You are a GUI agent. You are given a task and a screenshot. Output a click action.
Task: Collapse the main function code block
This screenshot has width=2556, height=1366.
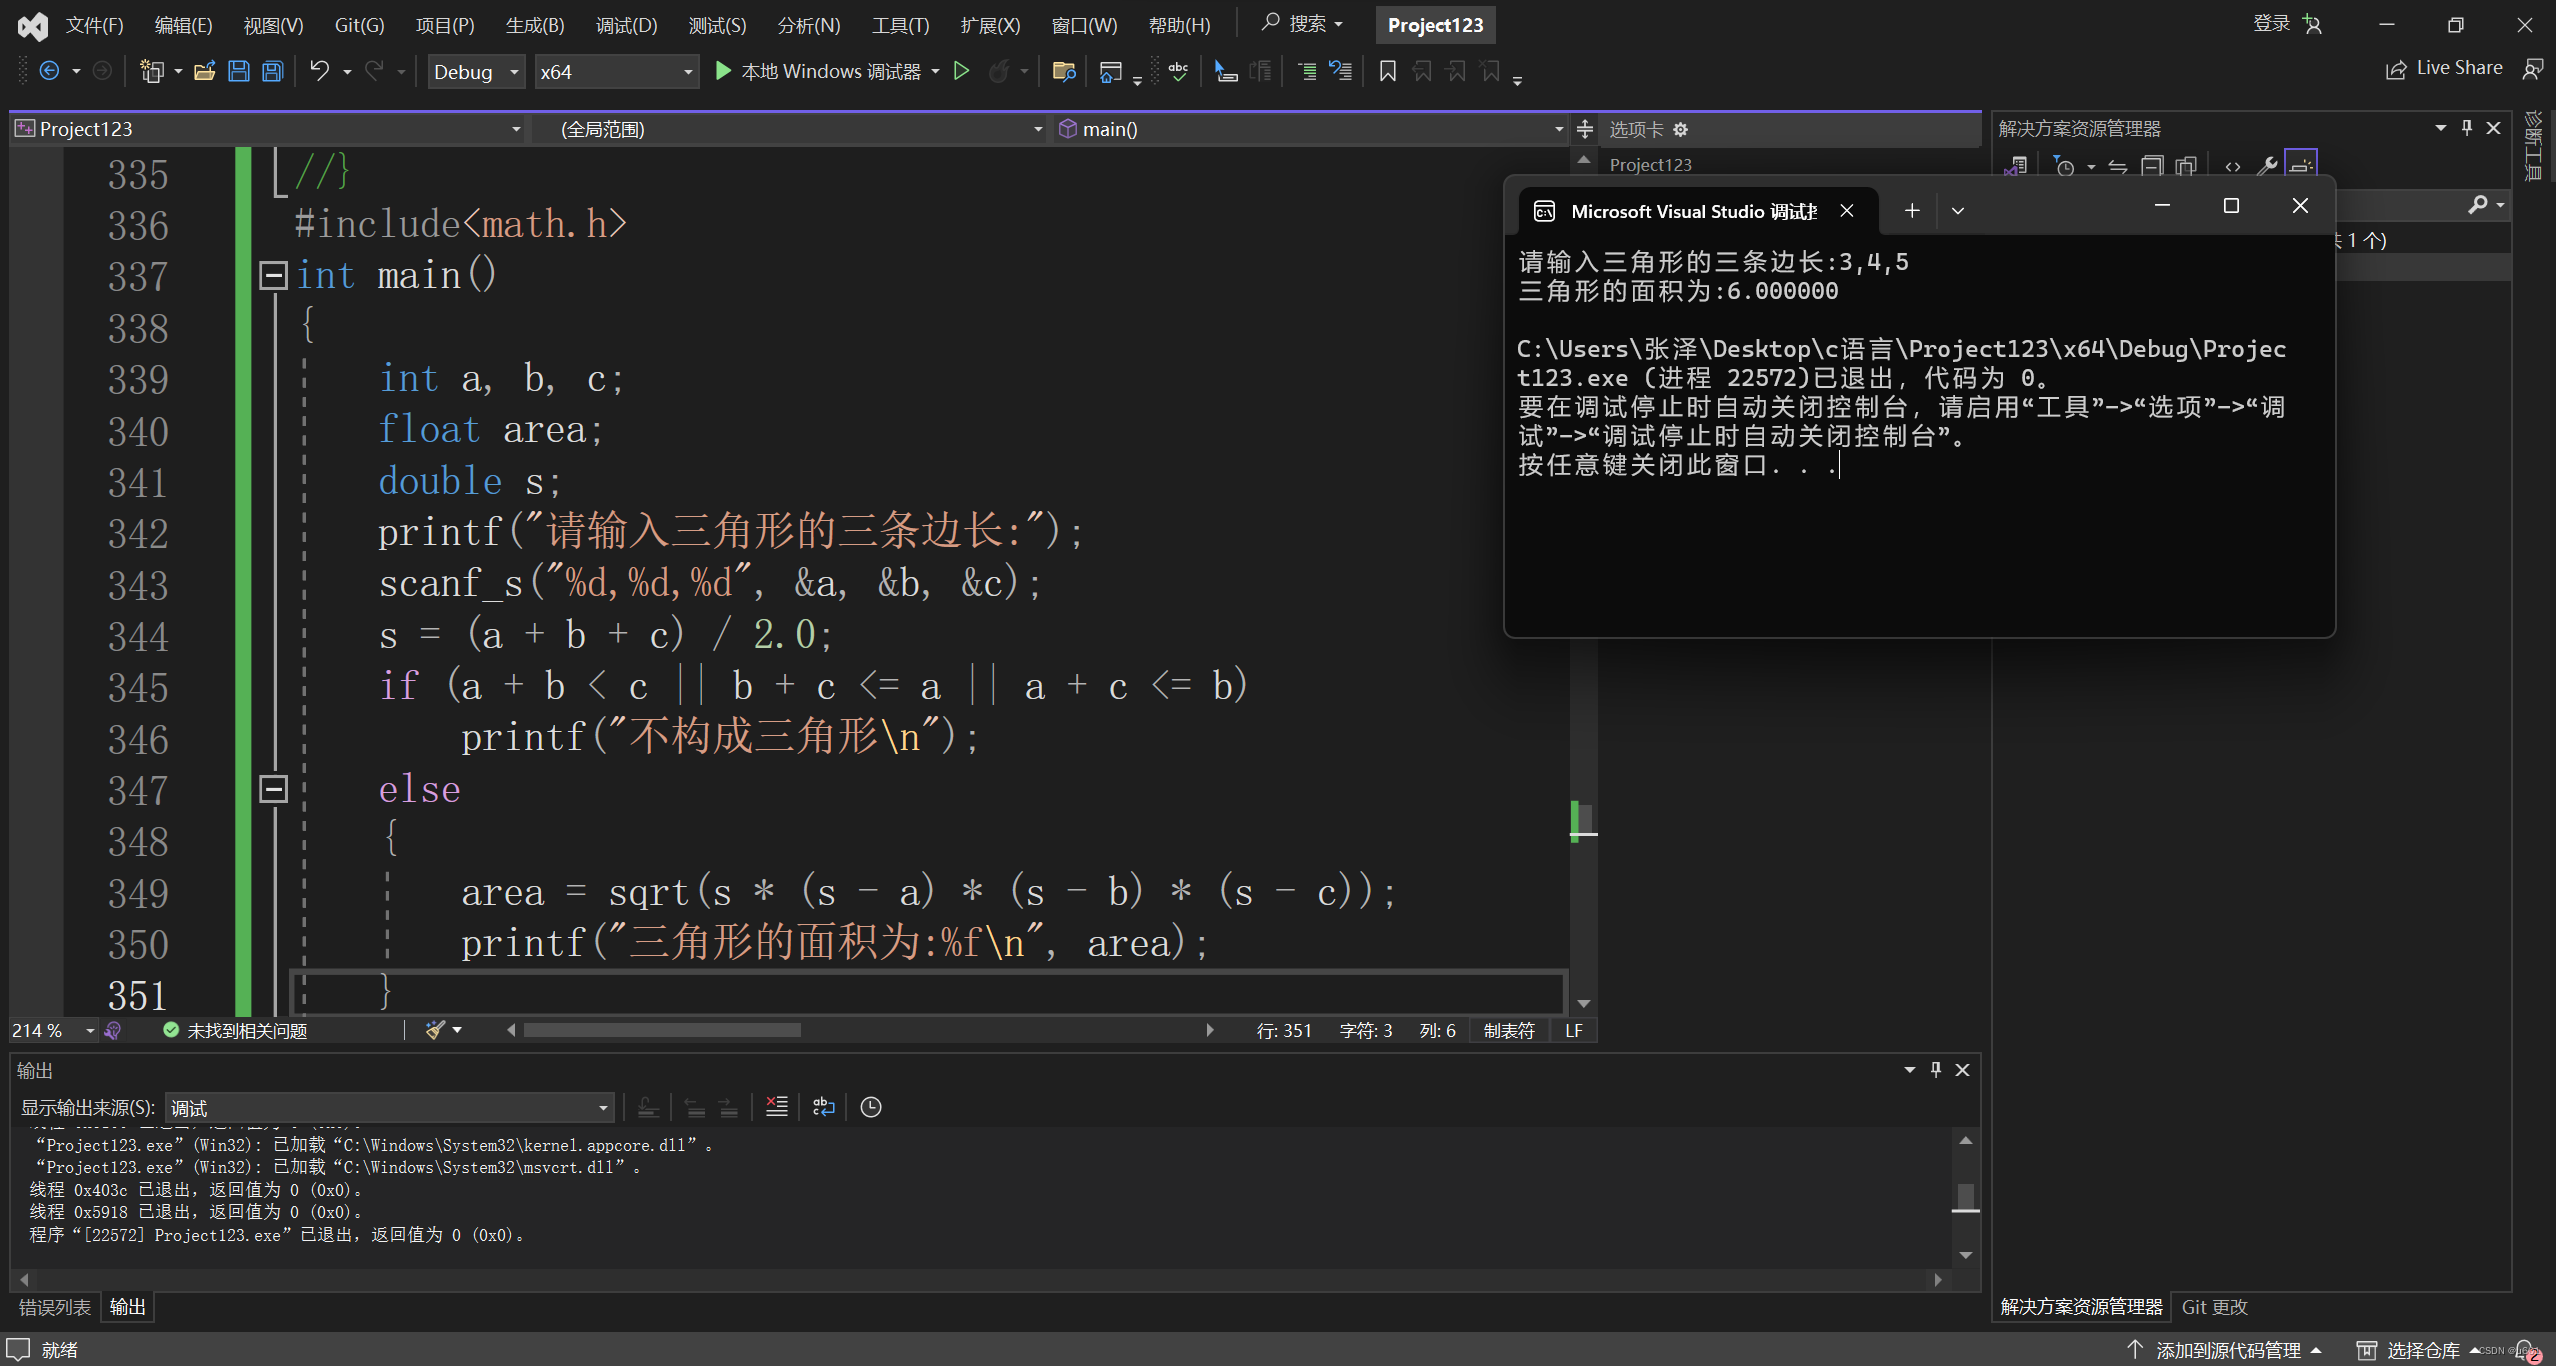tap(273, 275)
